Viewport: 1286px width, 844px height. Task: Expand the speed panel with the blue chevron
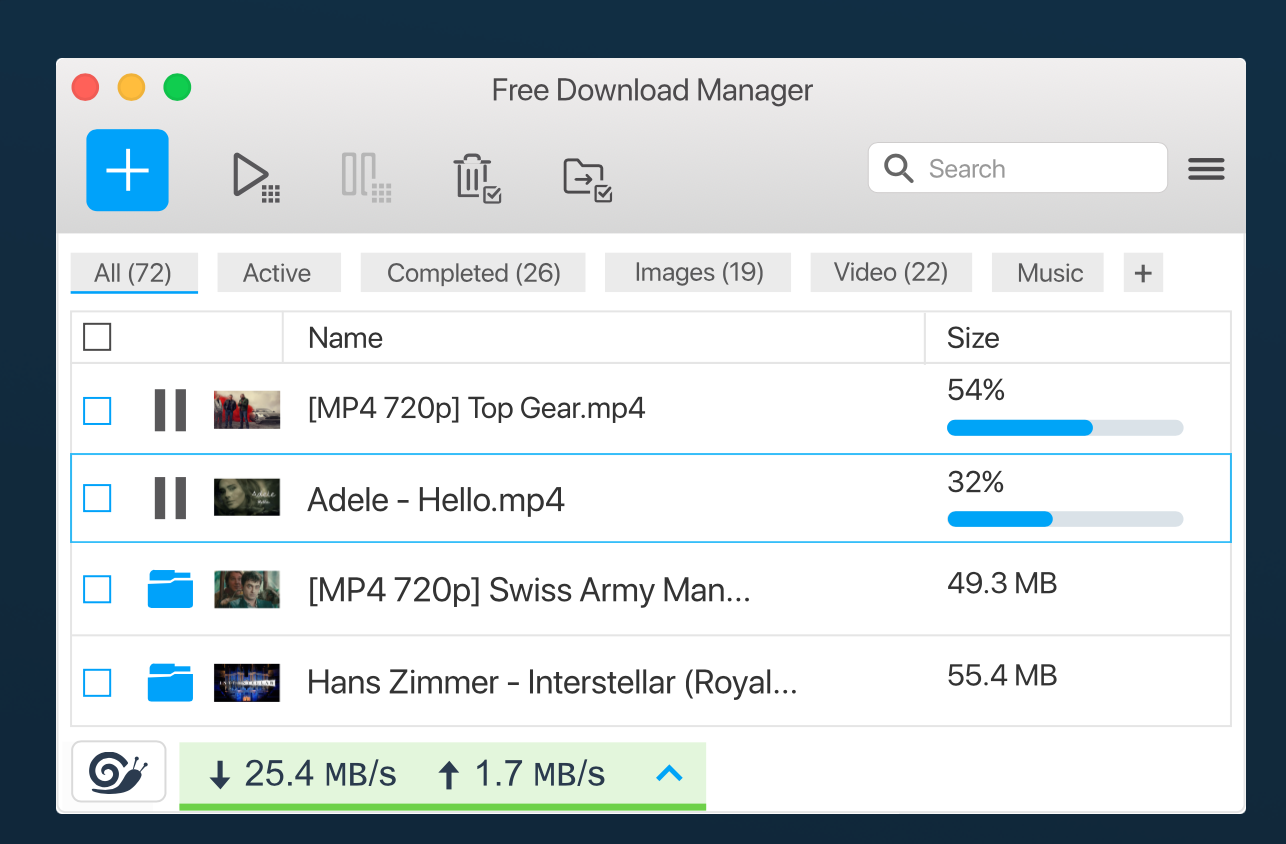669,773
